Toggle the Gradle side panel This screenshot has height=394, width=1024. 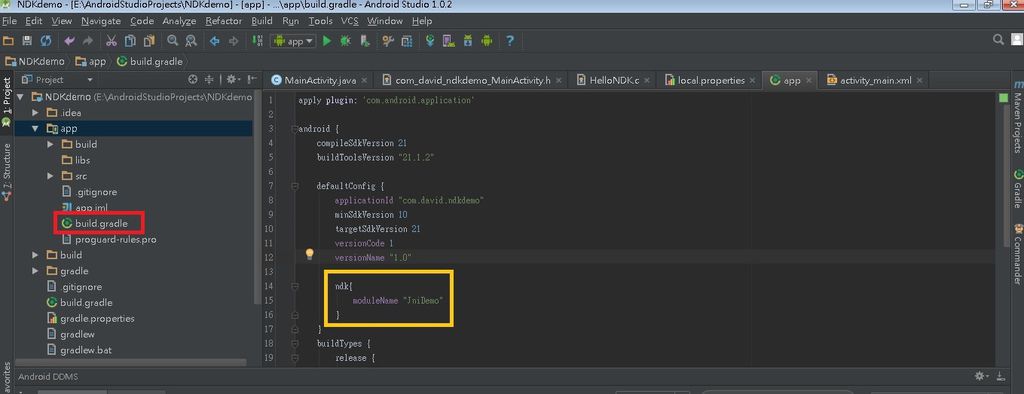point(1017,189)
